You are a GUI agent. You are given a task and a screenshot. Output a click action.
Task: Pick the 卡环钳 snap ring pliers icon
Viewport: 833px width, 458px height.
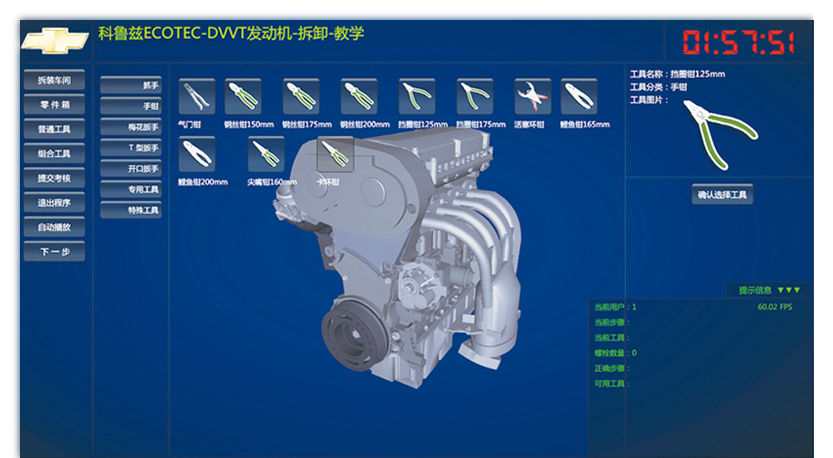[335, 154]
